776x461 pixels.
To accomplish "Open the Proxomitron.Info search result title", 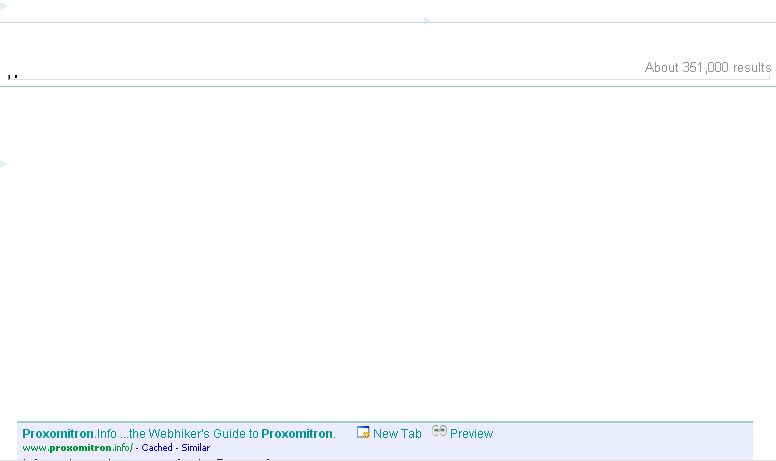I will click(178, 434).
